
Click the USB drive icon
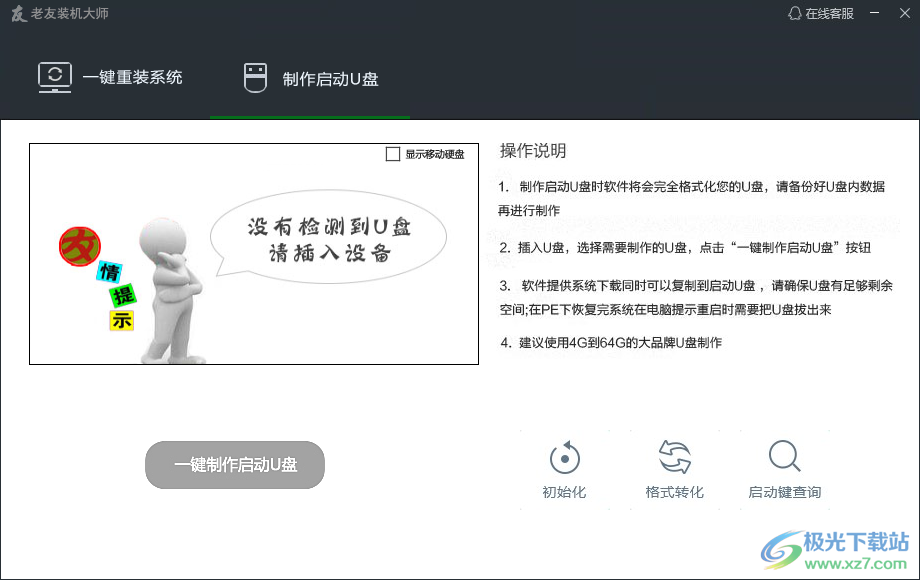coord(255,78)
